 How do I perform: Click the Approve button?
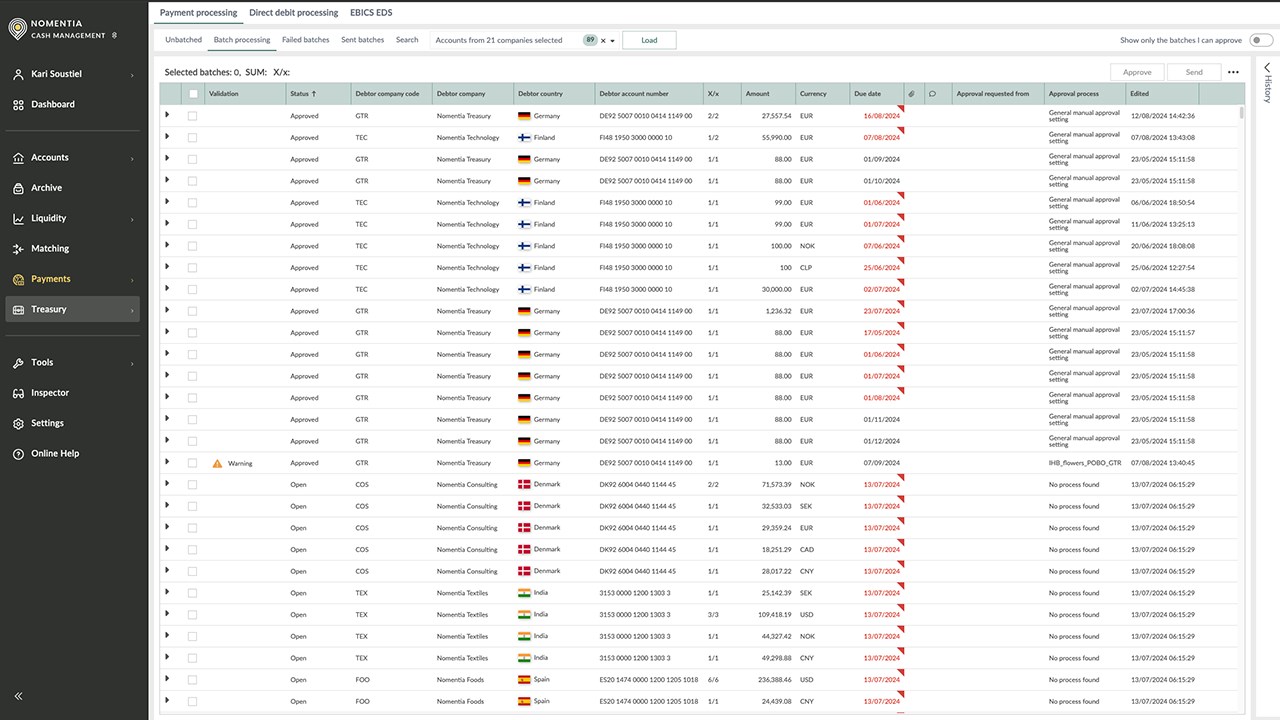(1137, 72)
